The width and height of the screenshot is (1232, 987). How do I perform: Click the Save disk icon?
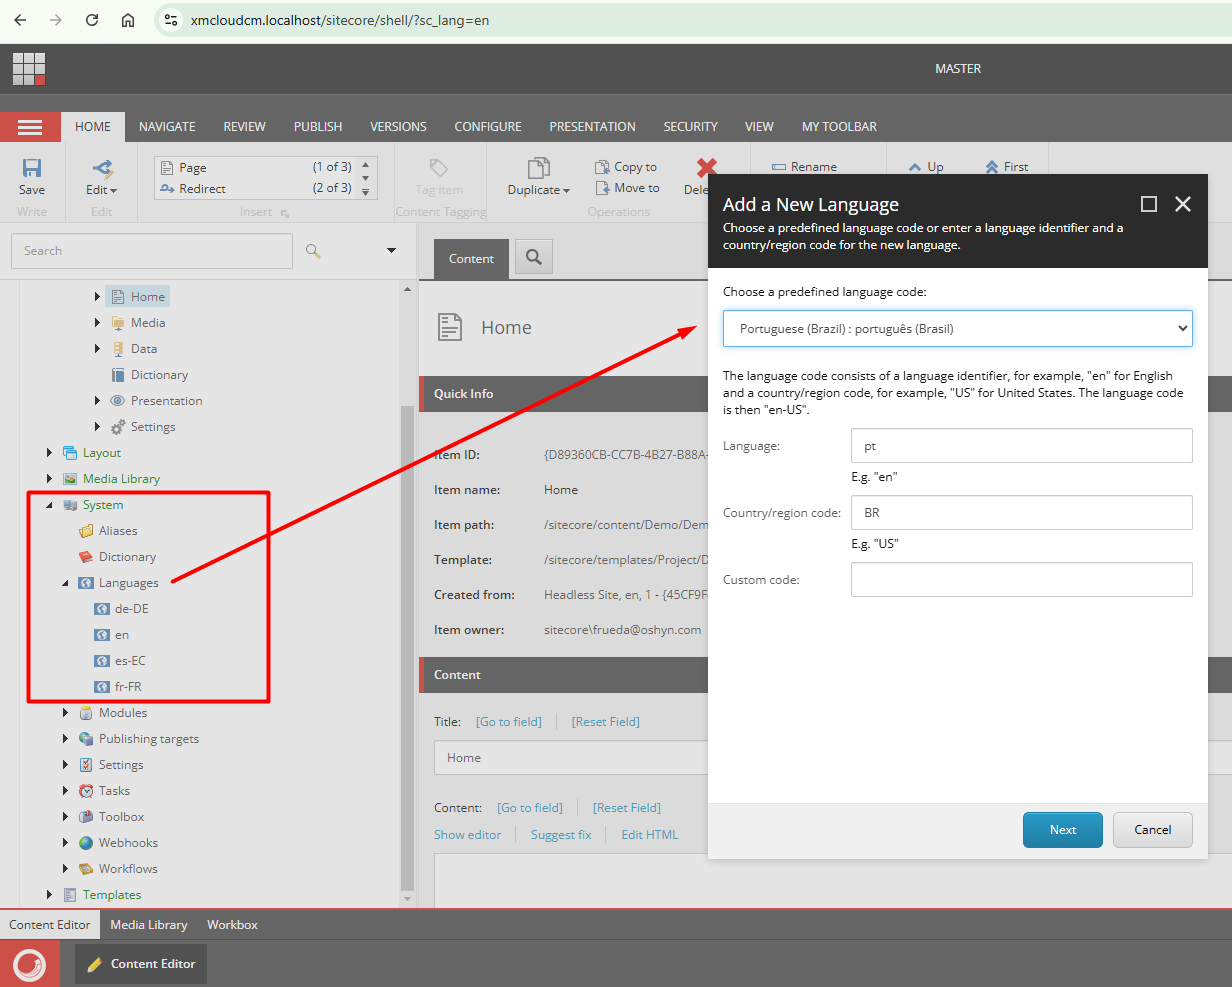pos(32,168)
